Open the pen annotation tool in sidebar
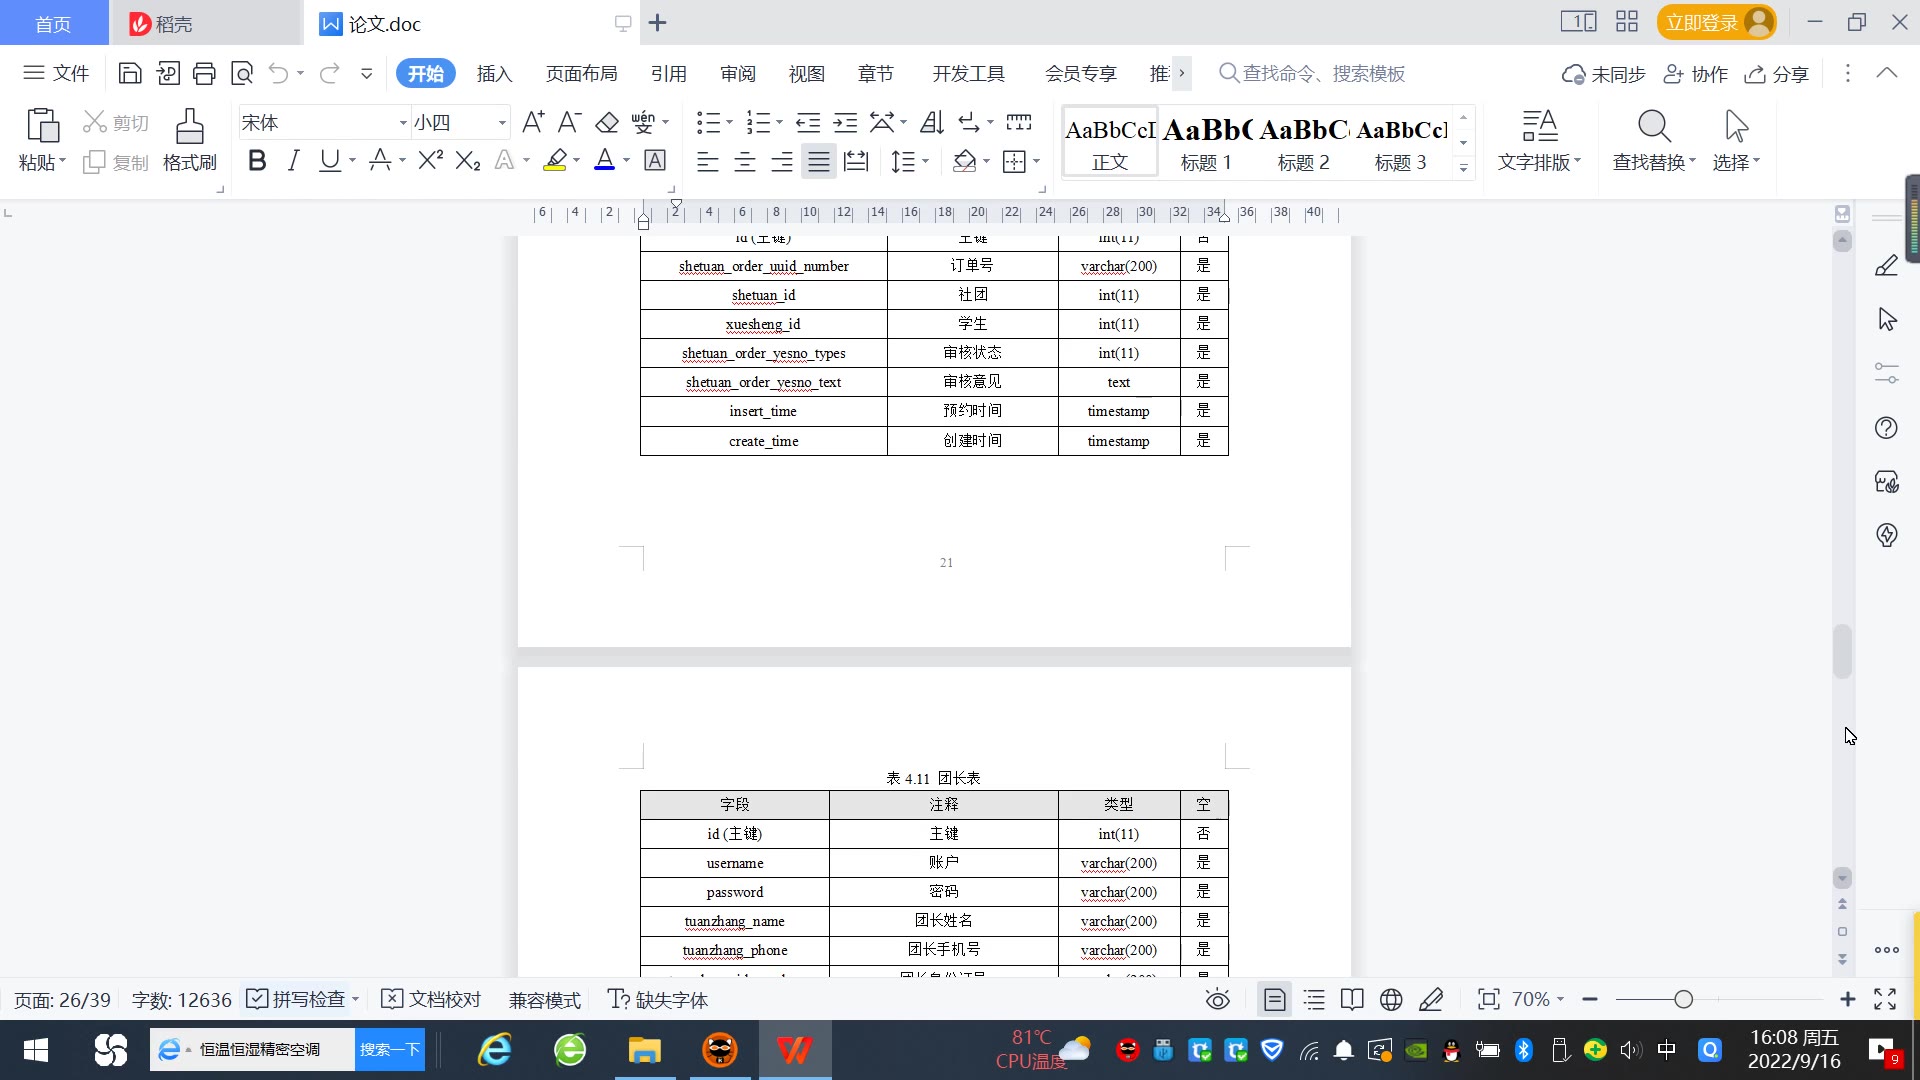Screen dimensions: 1920x1080 coord(1886,266)
